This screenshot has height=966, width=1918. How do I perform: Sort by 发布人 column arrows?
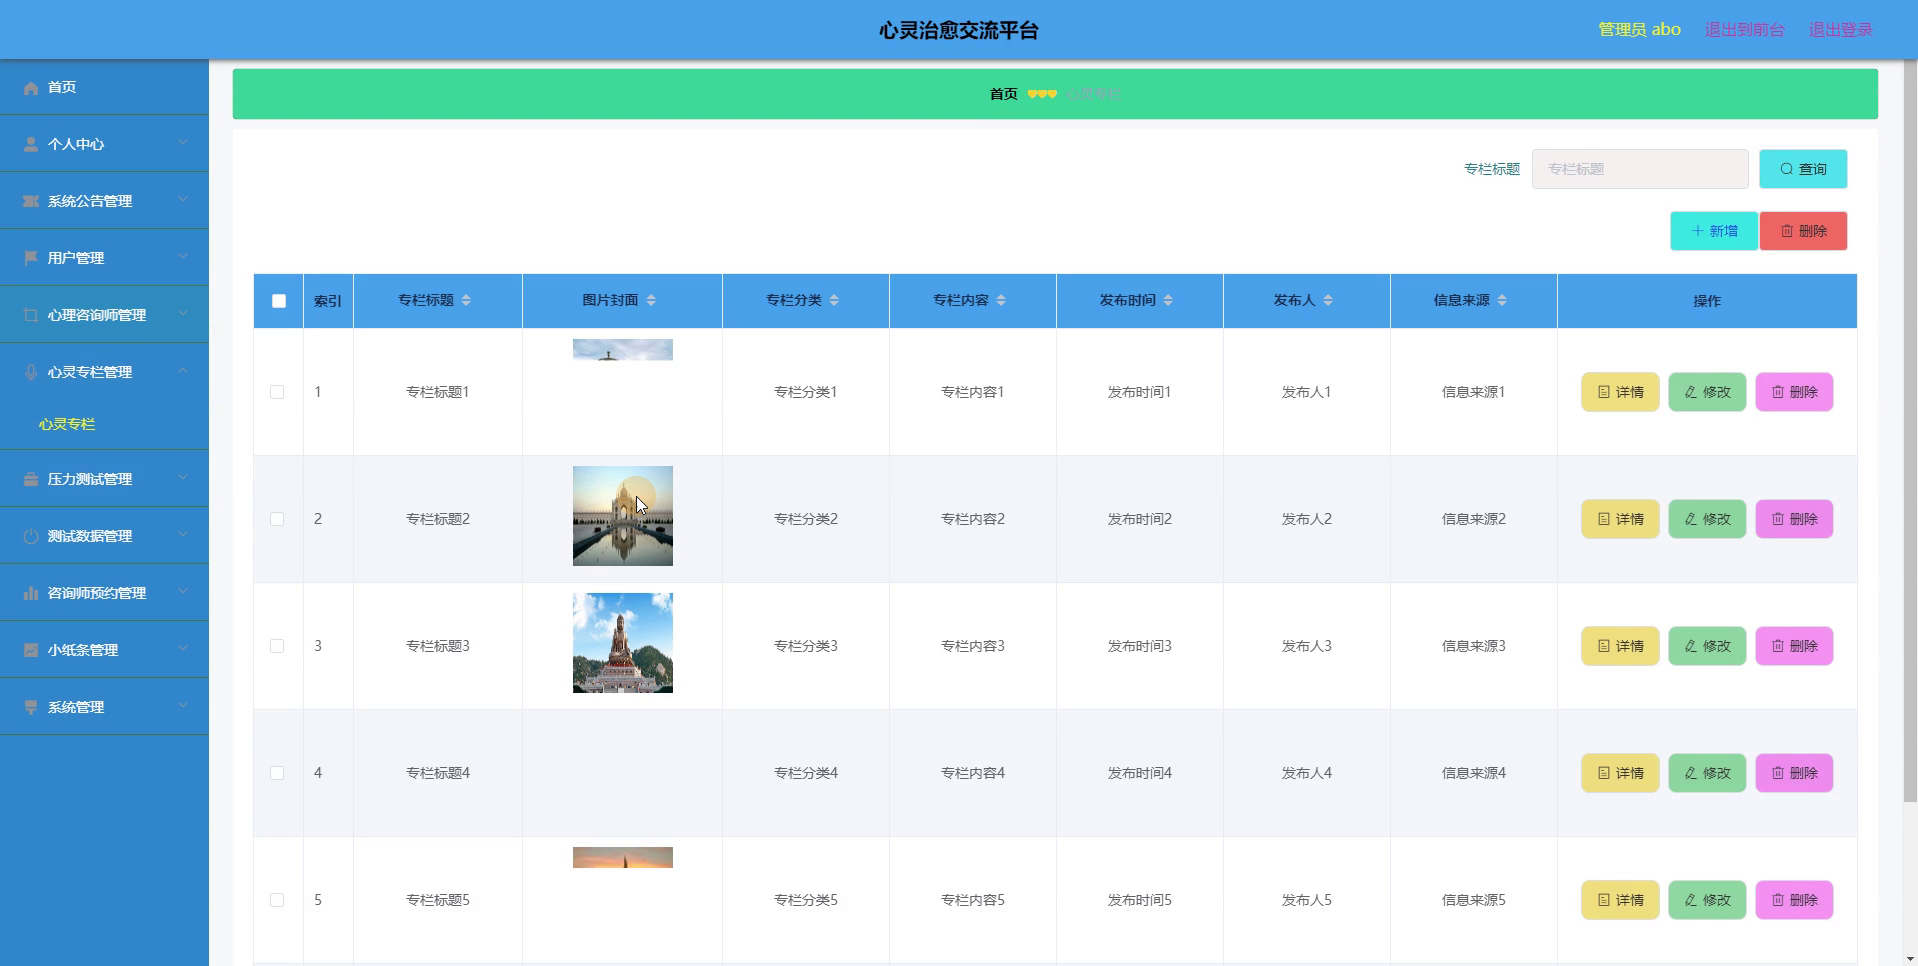click(x=1328, y=301)
